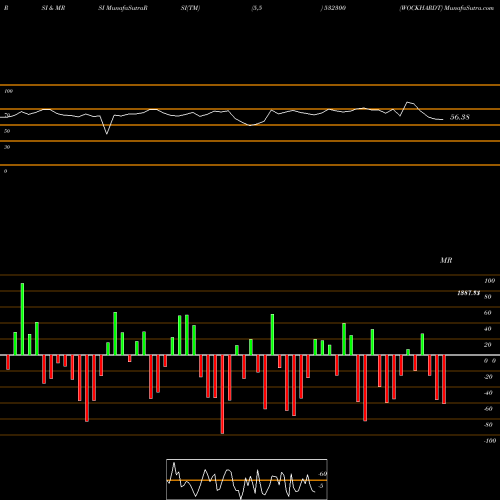
Task: Click the sharp dip in the RSI line
Action: tap(107, 134)
